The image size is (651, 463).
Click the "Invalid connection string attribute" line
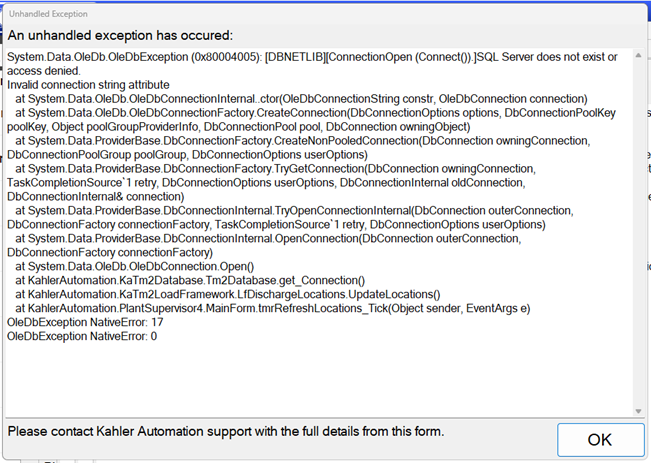point(88,85)
